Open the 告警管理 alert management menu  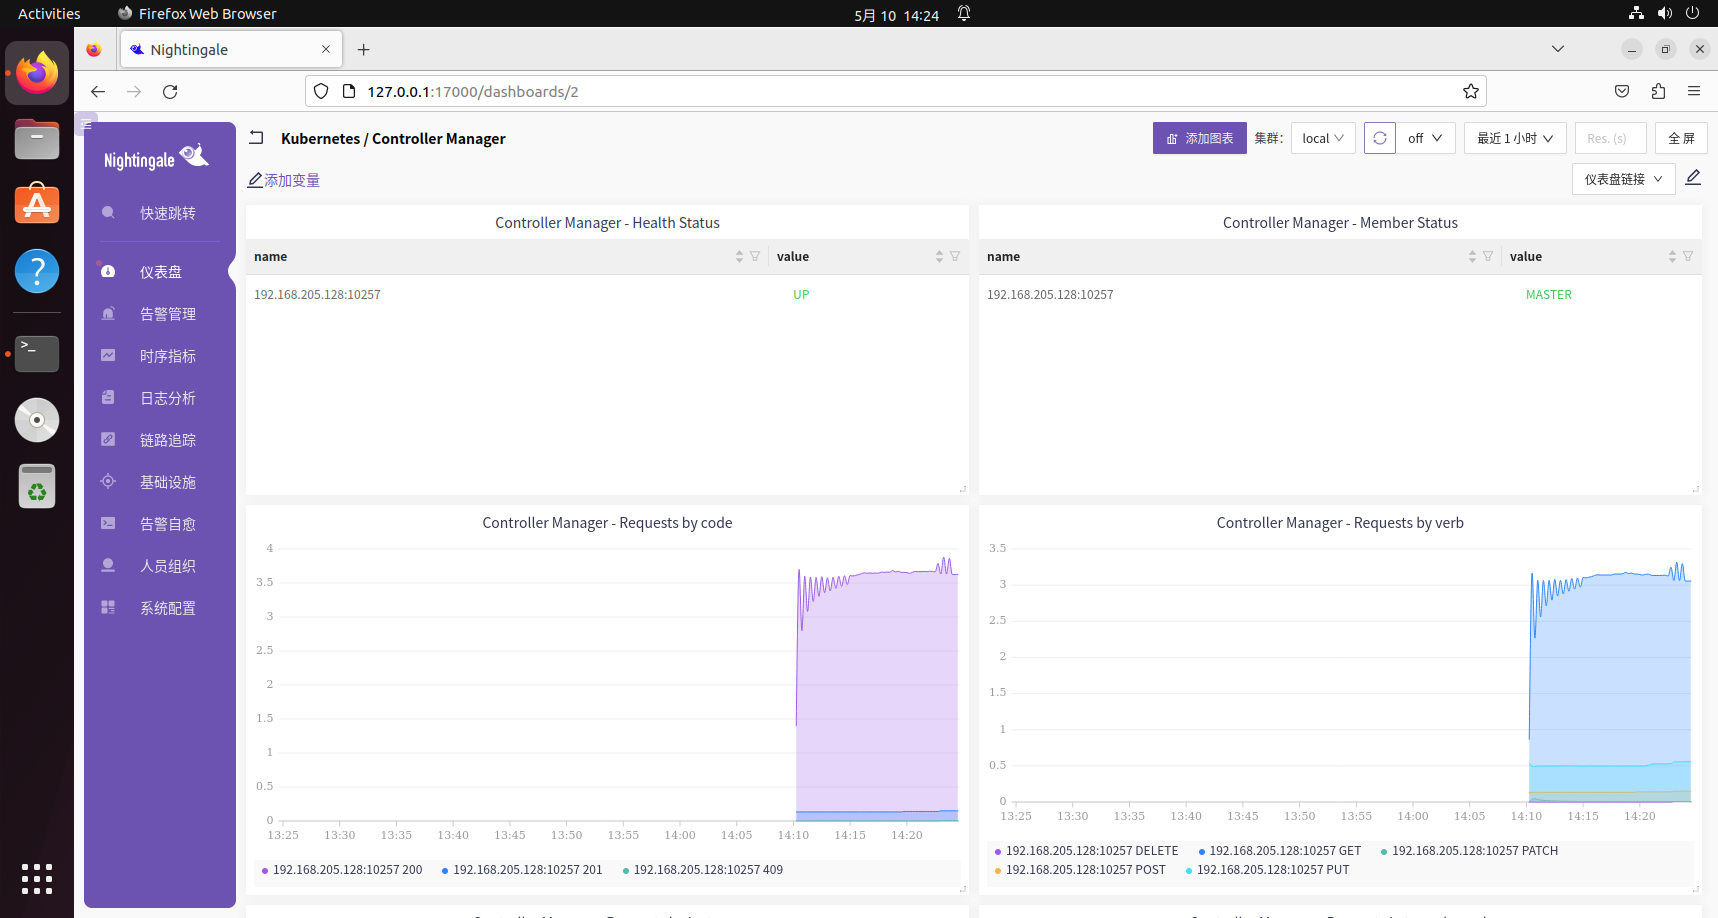click(x=167, y=314)
